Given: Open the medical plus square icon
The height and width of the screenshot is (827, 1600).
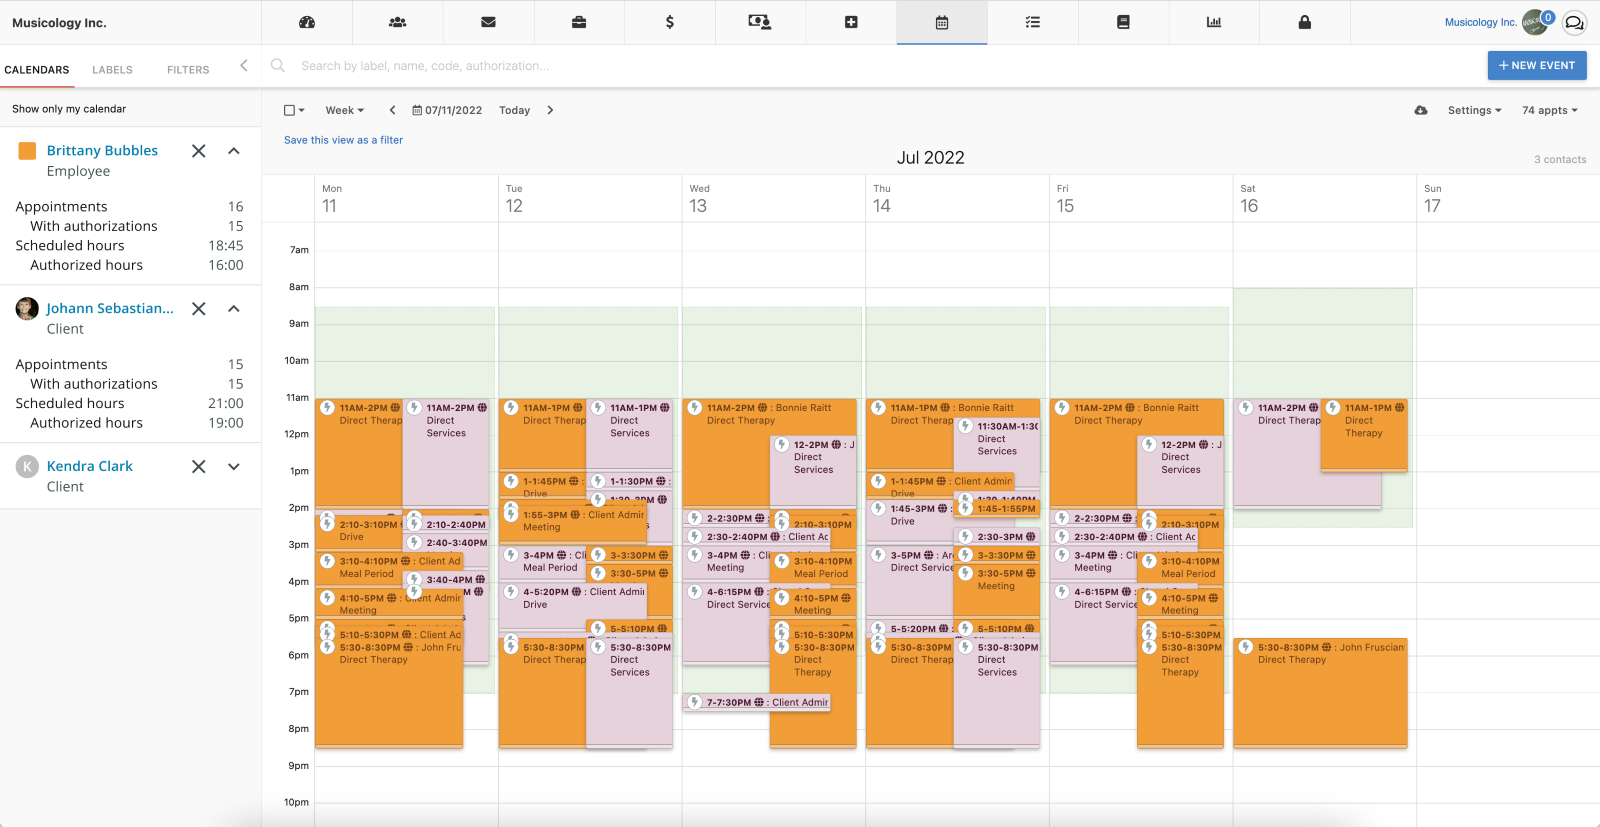Looking at the screenshot, I should 851,22.
